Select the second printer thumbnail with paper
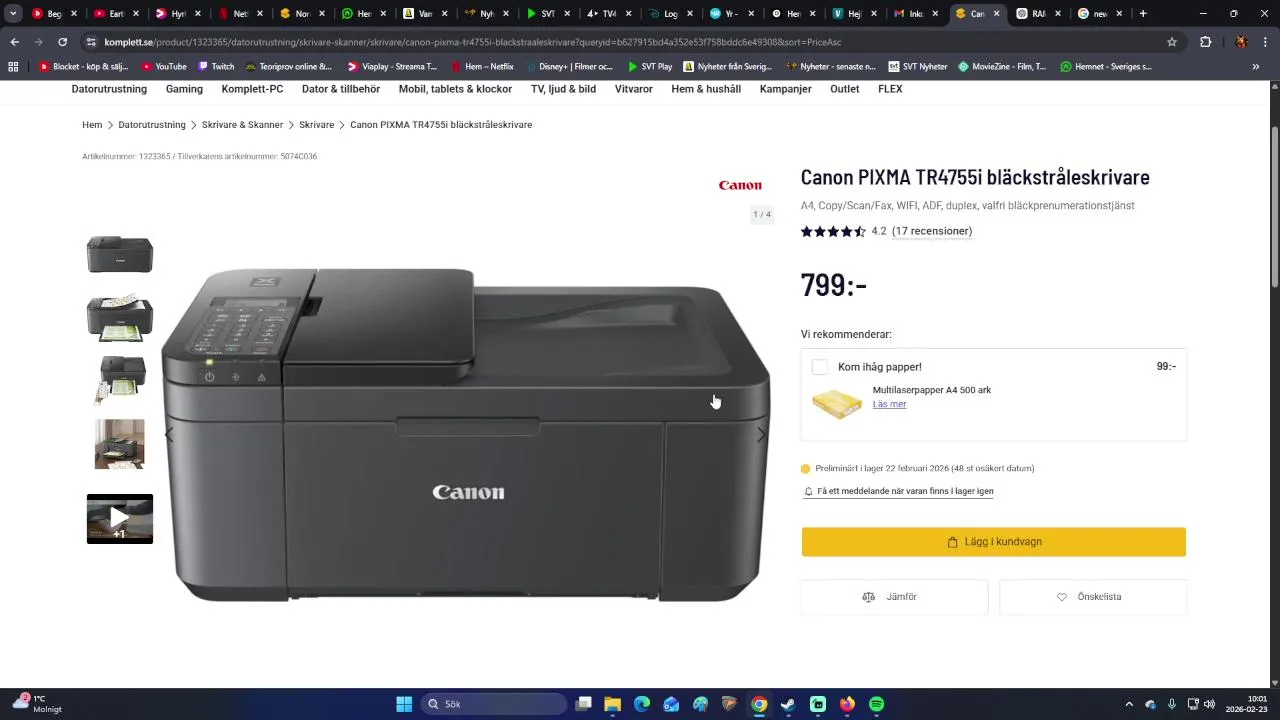Screen dimensions: 1280x720 click(x=120, y=318)
